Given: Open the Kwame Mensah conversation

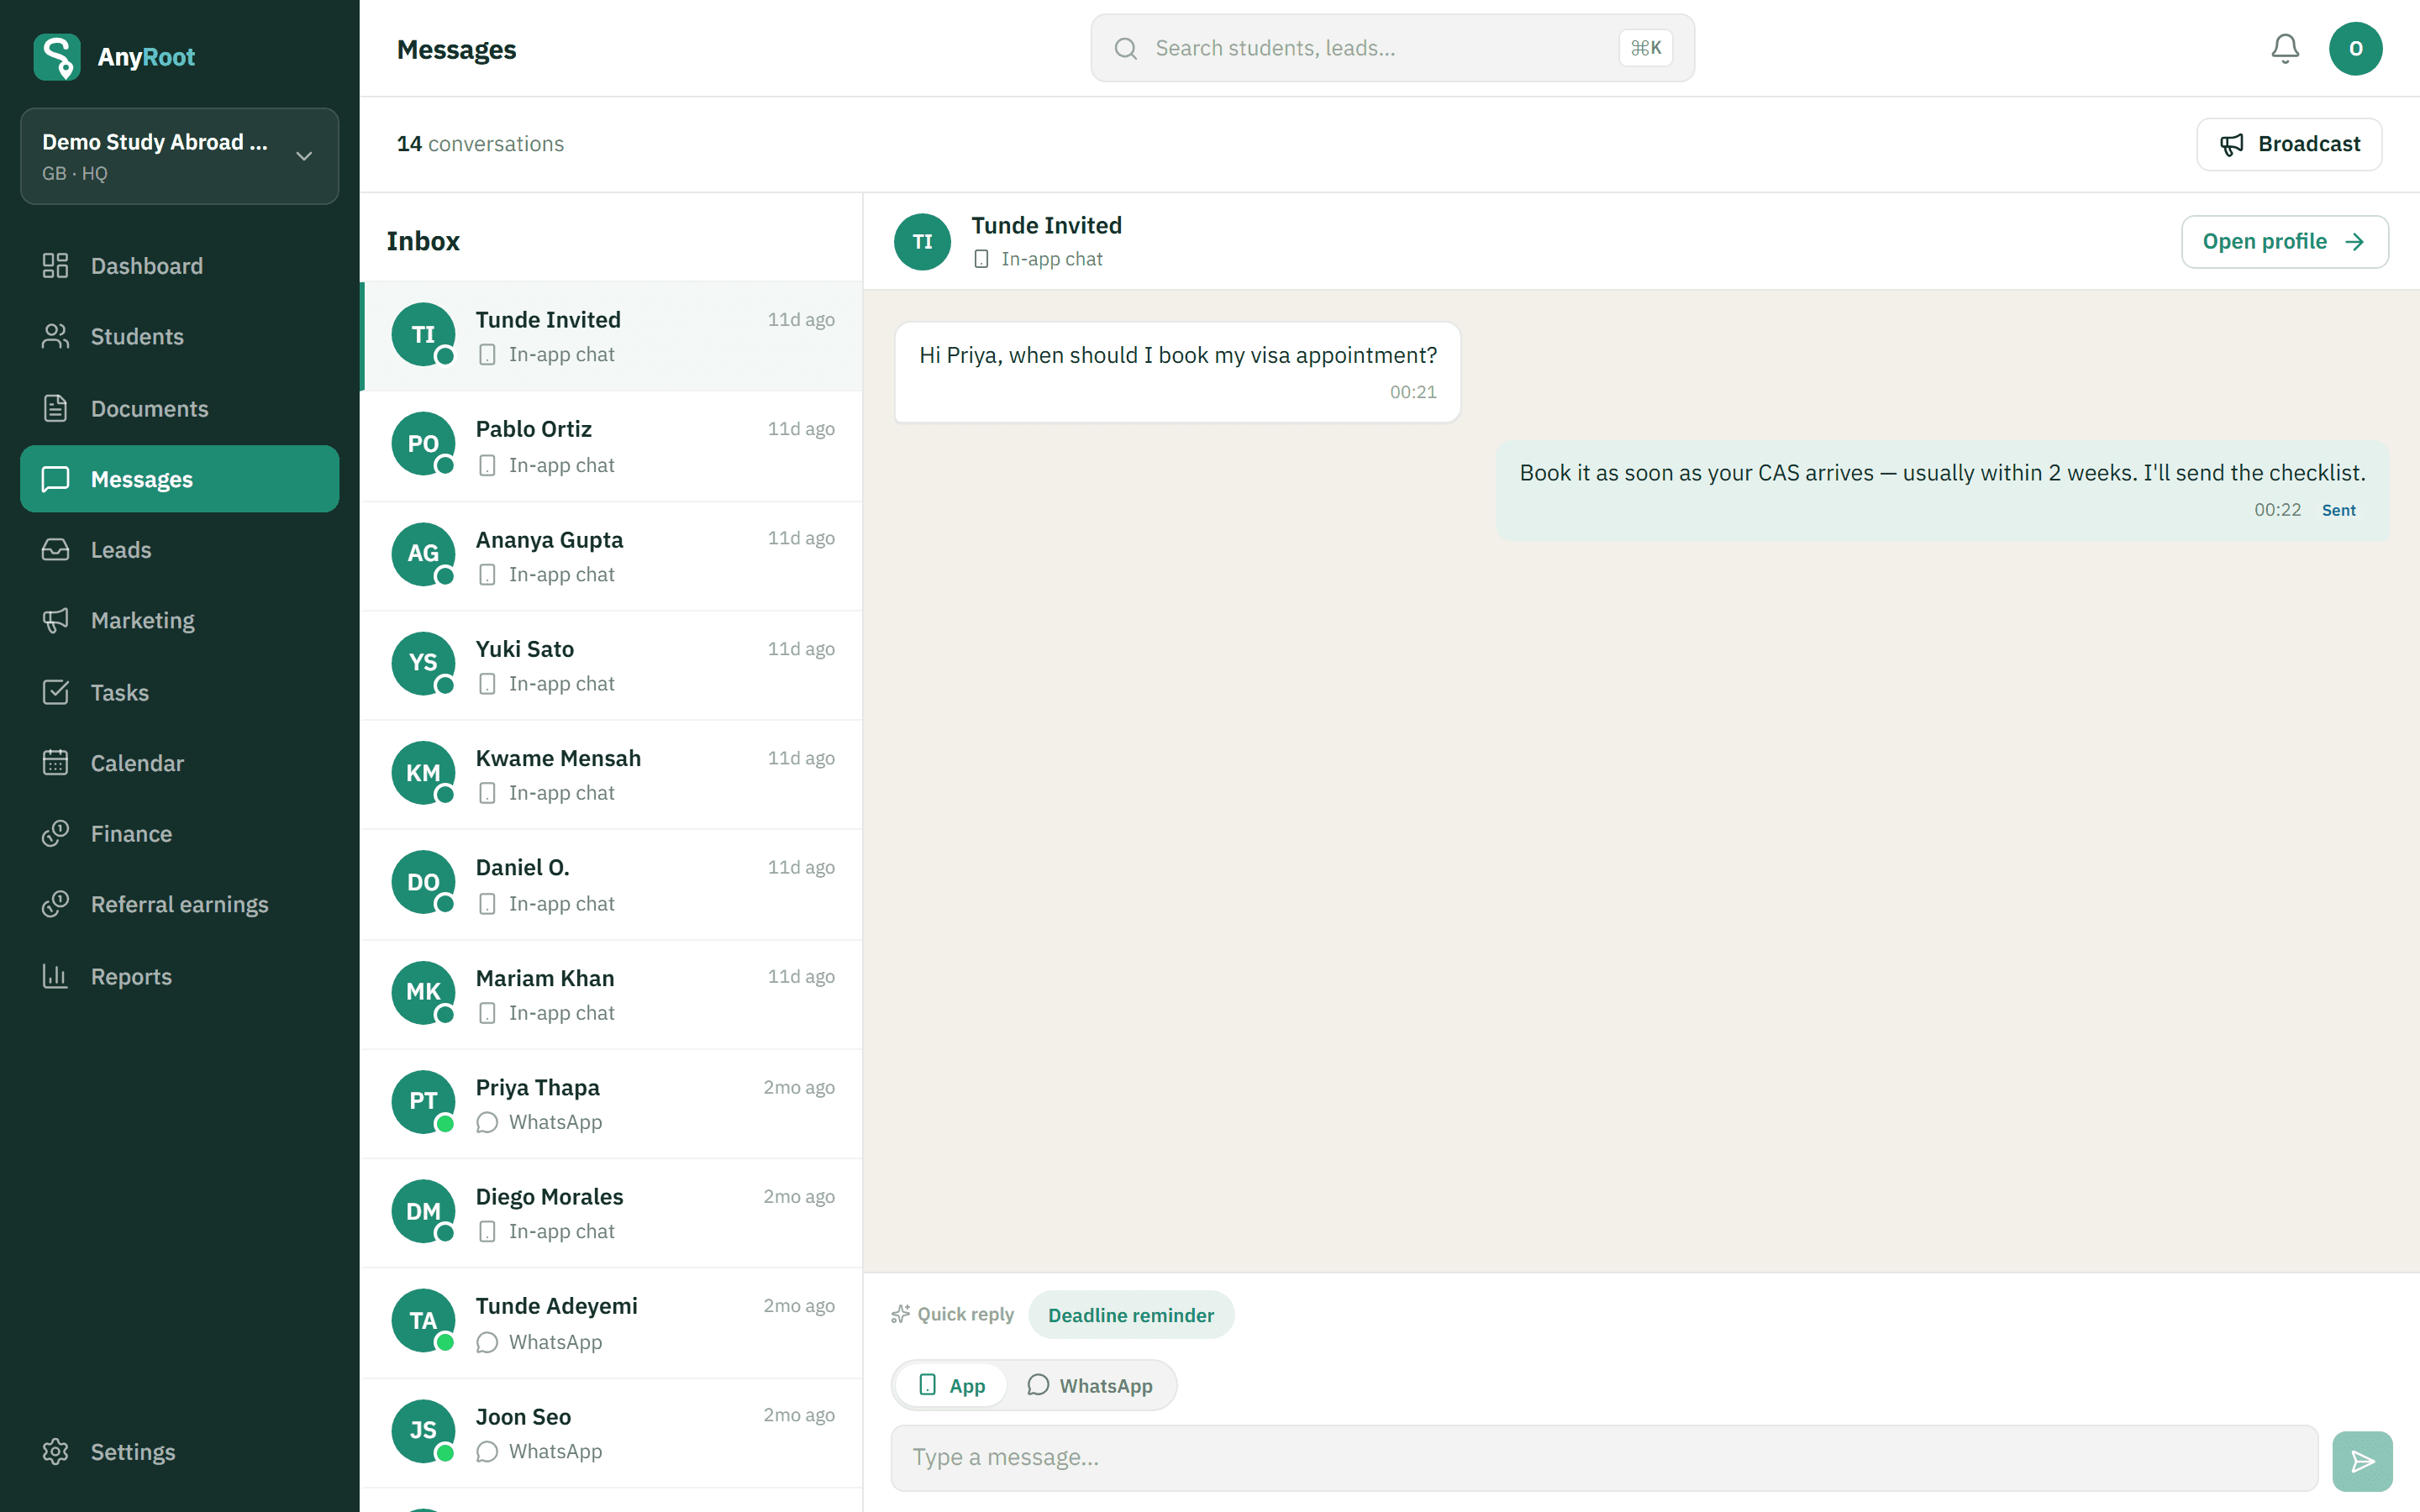Looking at the screenshot, I should [611, 775].
